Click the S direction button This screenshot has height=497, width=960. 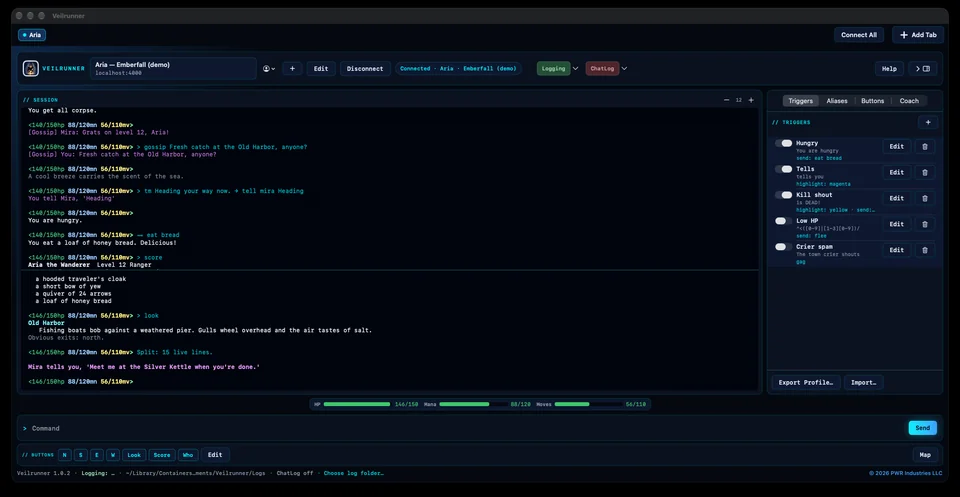tap(81, 455)
